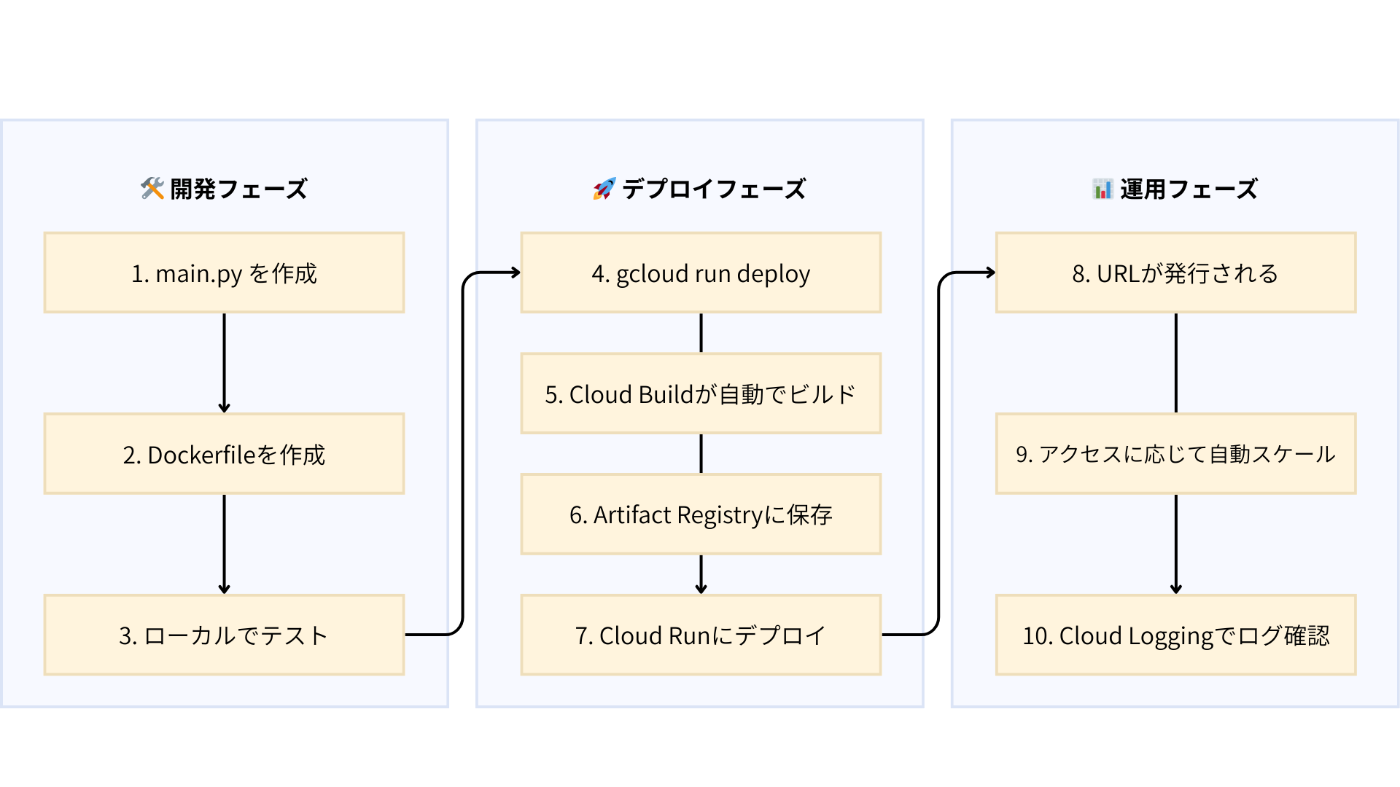Select the 2. Dockerfileを作成 box
The image size is (1400, 787).
(x=224, y=454)
